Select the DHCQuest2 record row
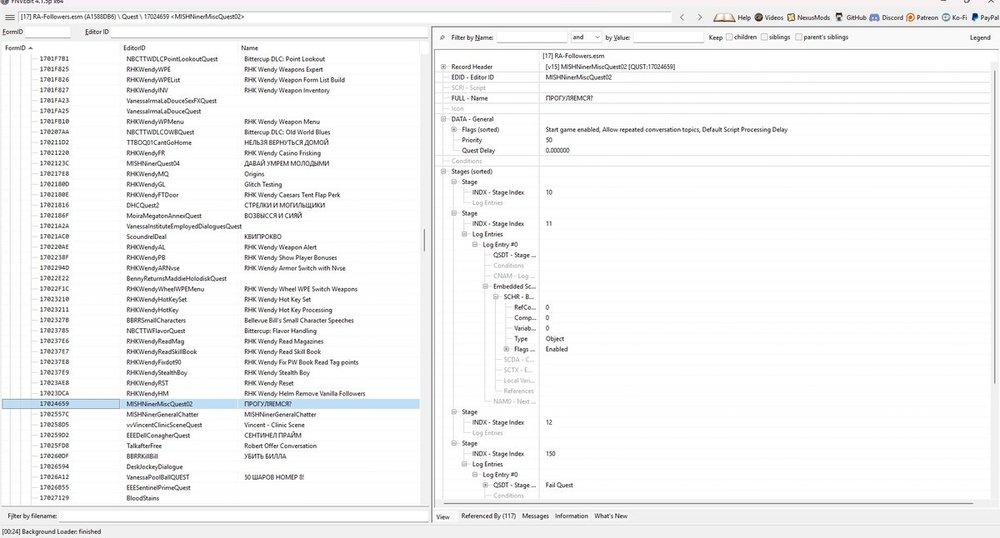The height and width of the screenshot is (538, 1000). [210, 205]
